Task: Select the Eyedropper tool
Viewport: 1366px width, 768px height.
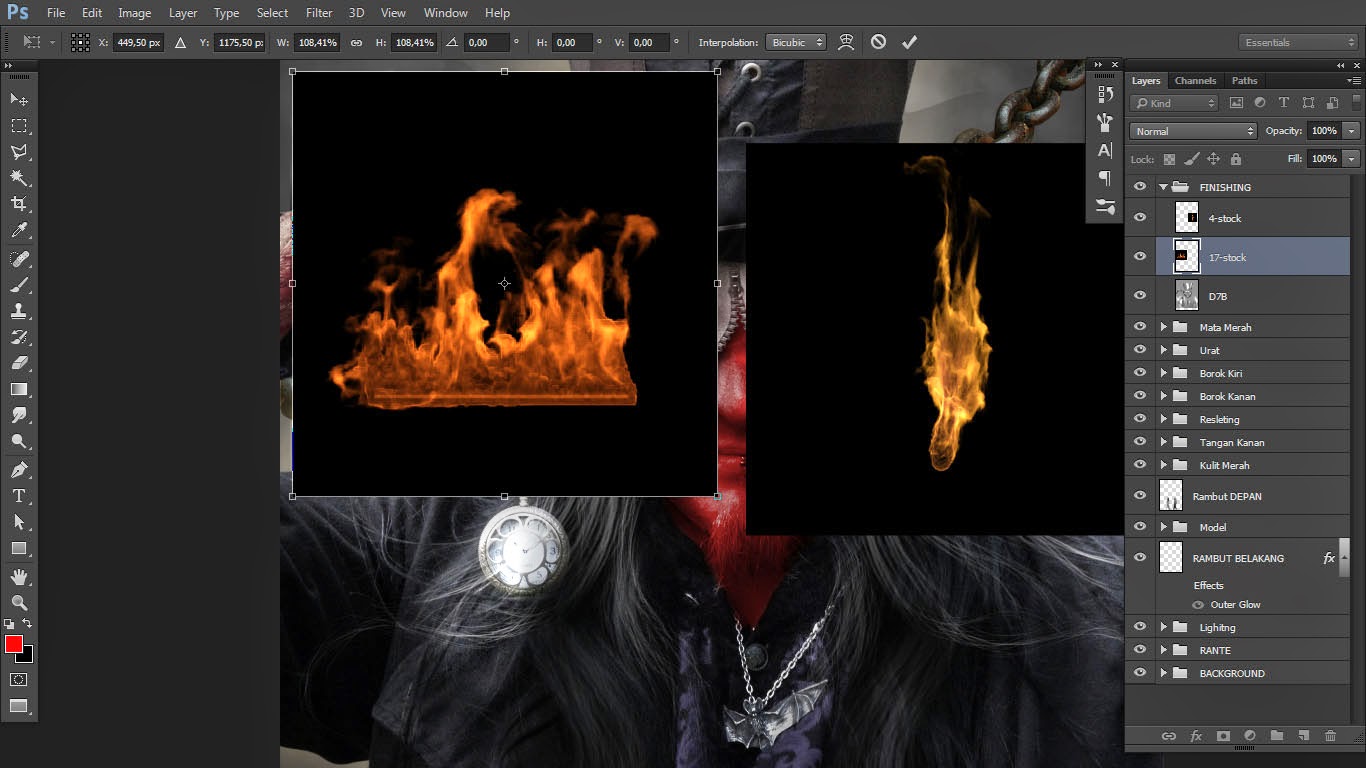Action: (19, 231)
